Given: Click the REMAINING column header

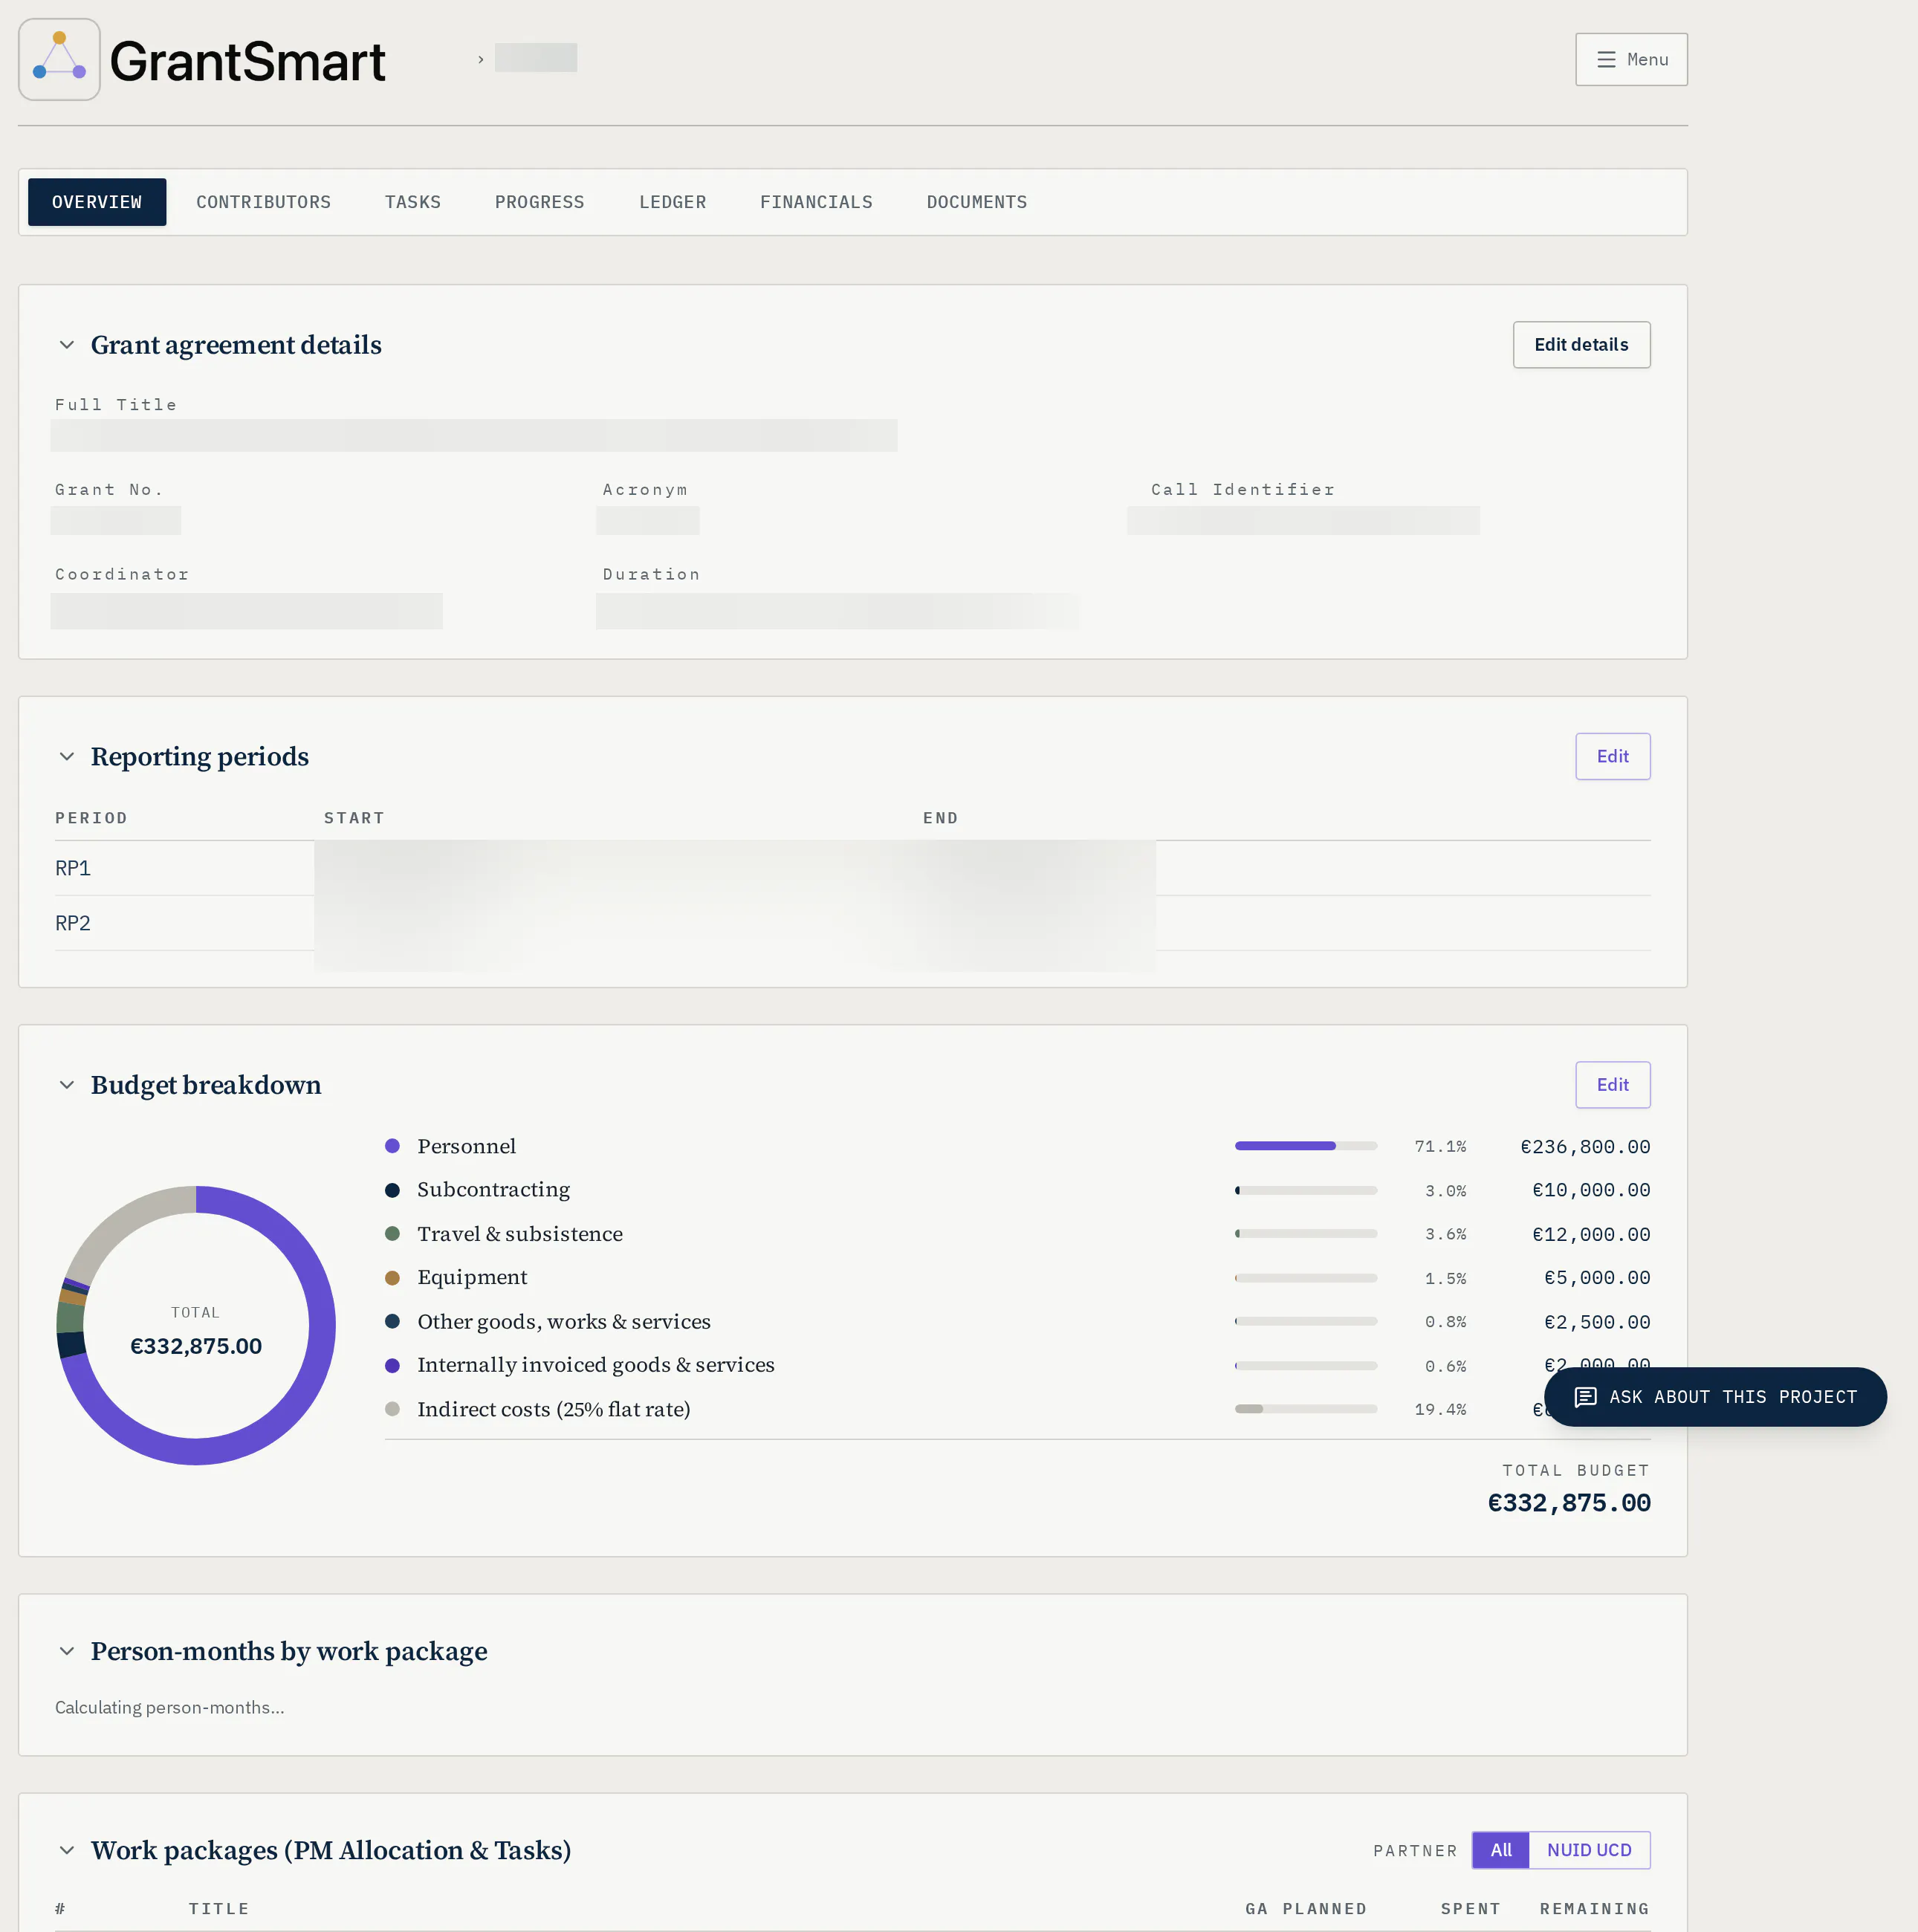Looking at the screenshot, I should click(1594, 1910).
